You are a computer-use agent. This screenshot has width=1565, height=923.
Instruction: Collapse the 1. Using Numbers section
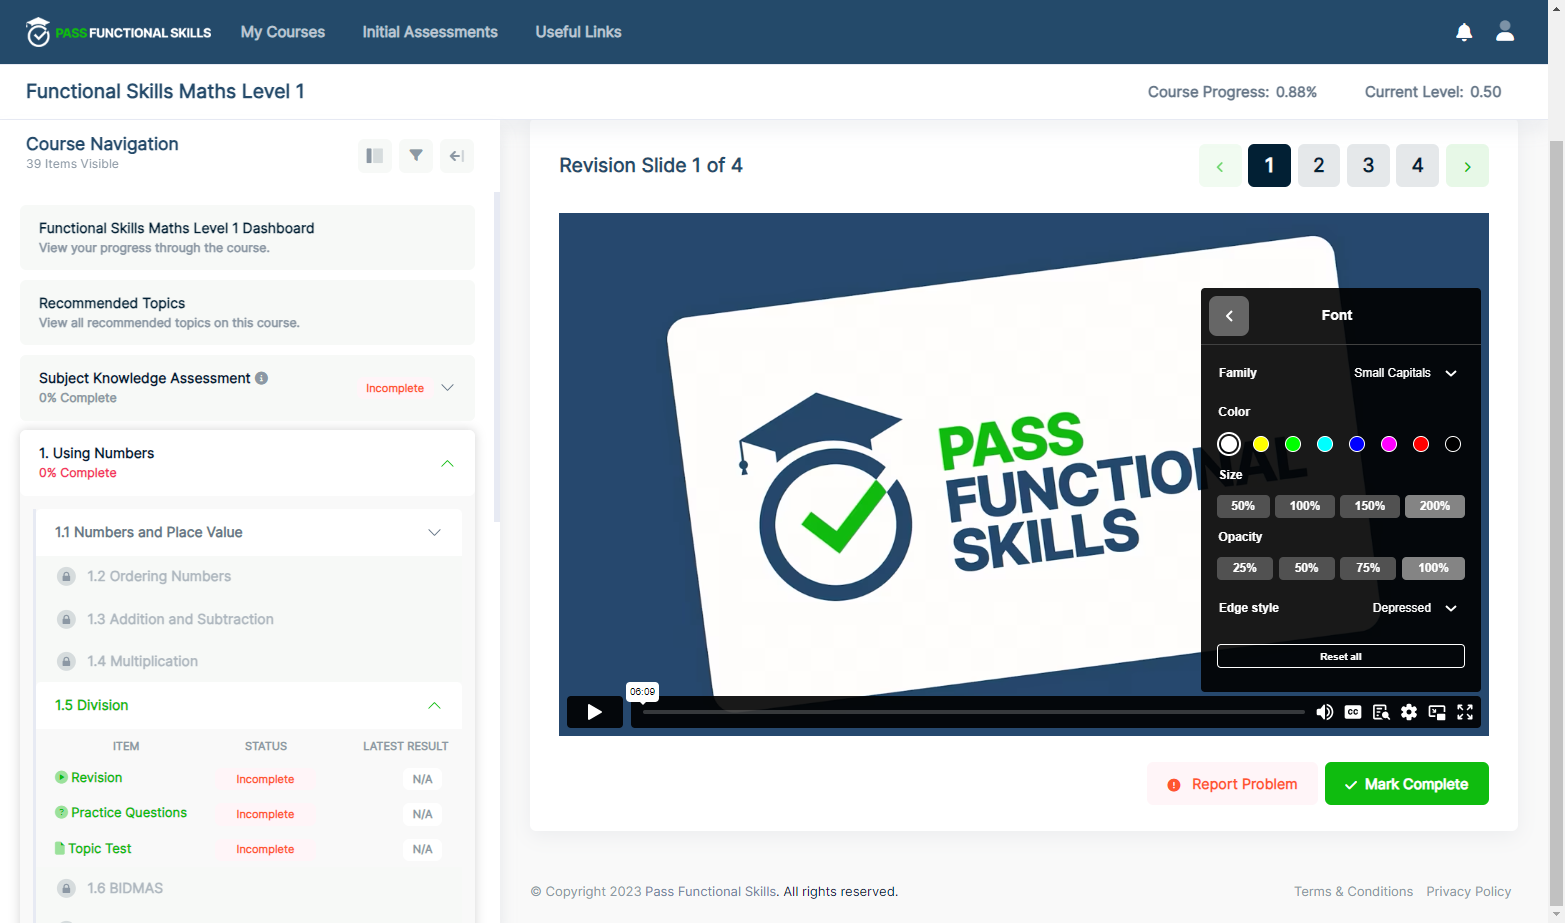(448, 463)
